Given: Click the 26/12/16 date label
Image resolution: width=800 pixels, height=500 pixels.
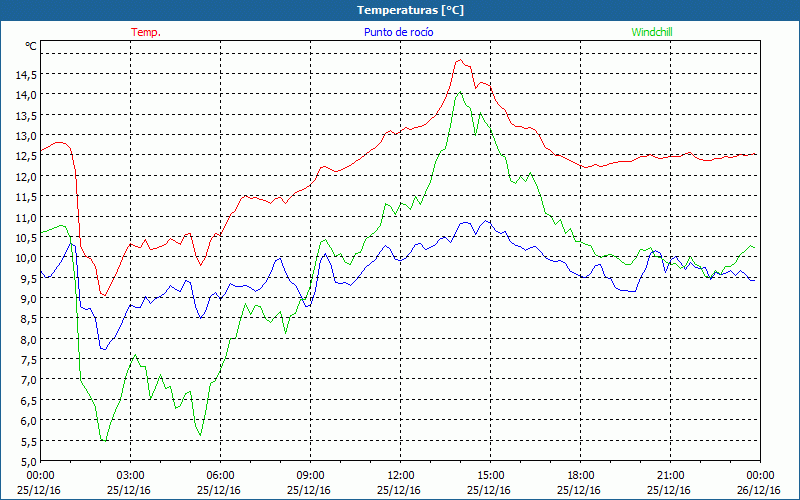Looking at the screenshot, I should pyautogui.click(x=759, y=490).
